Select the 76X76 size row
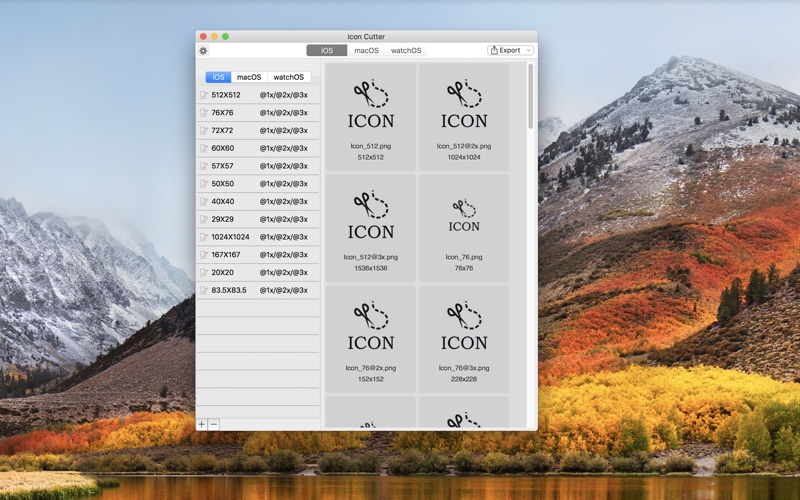Image resolution: width=800 pixels, height=500 pixels. pos(258,113)
